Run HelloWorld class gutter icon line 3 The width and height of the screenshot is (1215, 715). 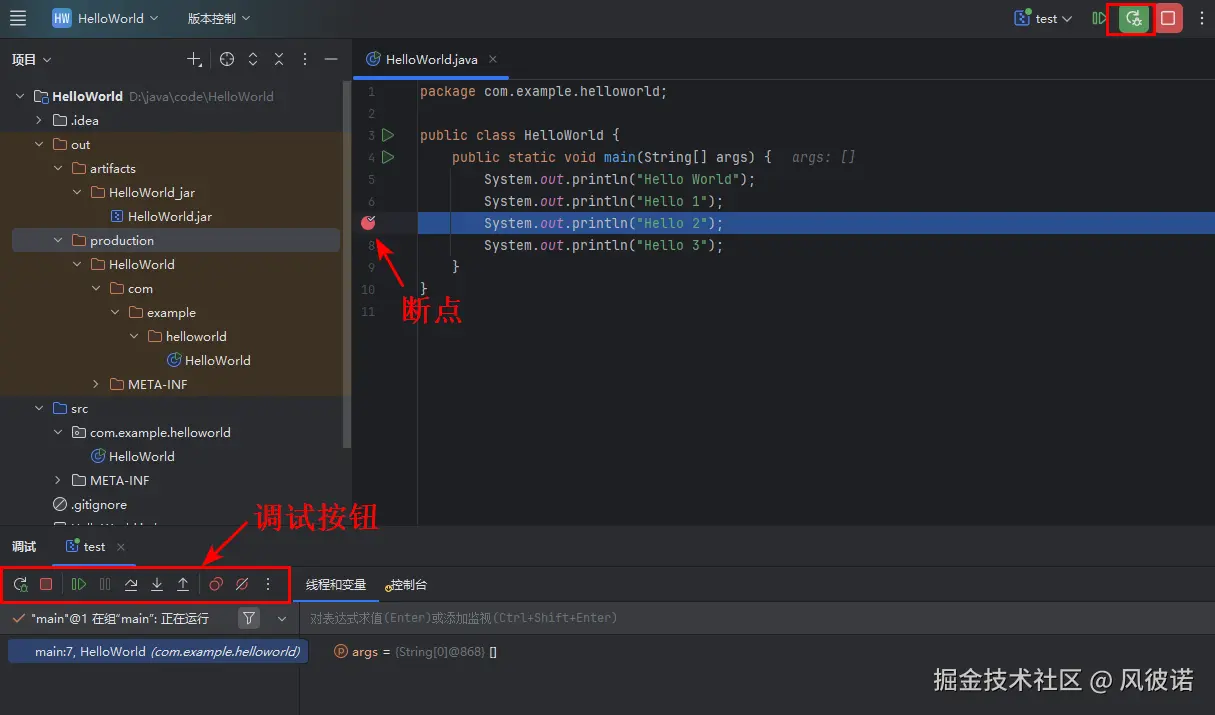coord(388,135)
